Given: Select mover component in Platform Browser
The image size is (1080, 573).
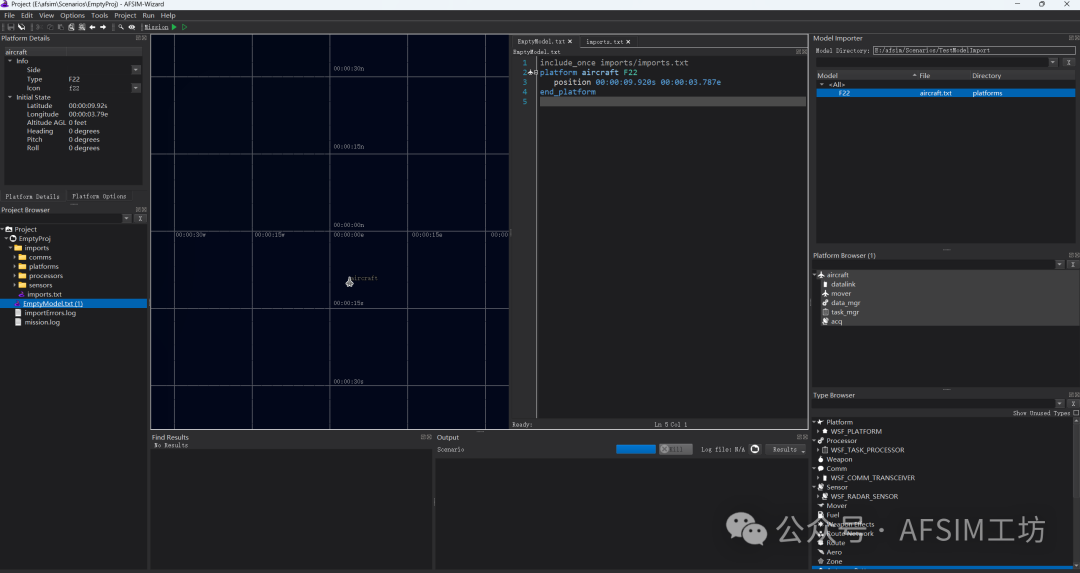Looking at the screenshot, I should 841,293.
